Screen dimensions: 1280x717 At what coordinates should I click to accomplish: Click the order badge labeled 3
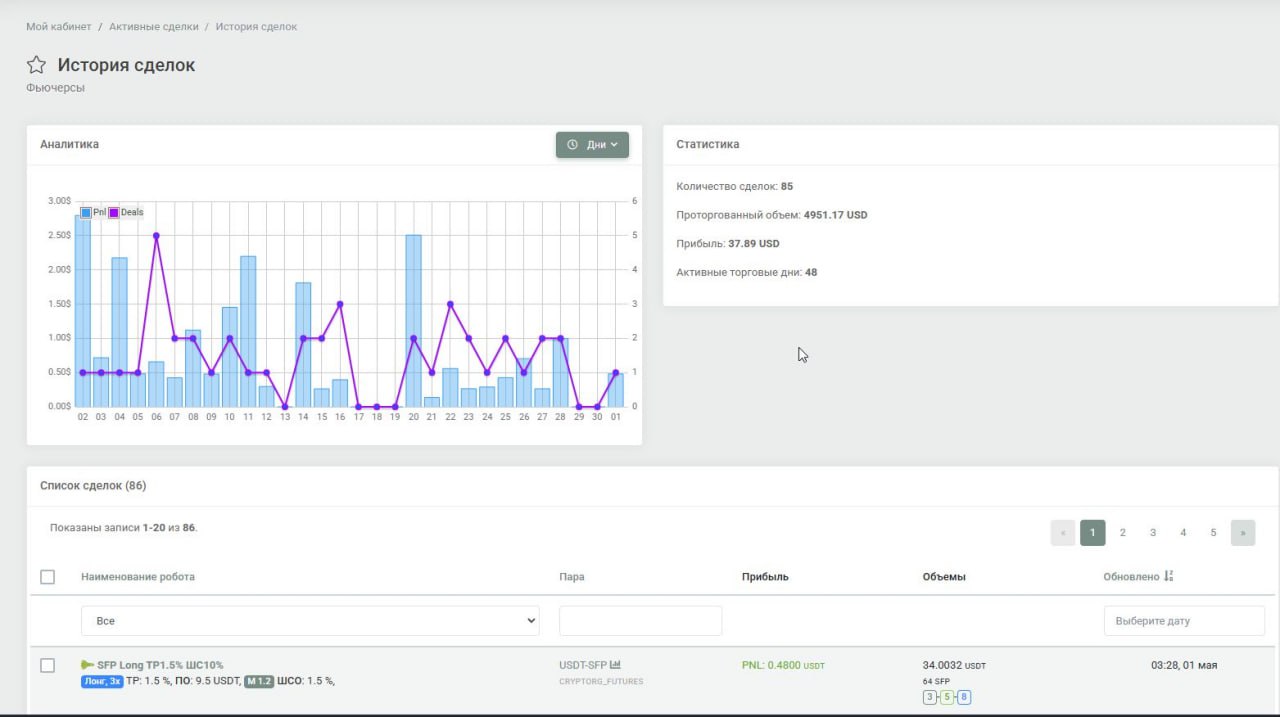930,697
